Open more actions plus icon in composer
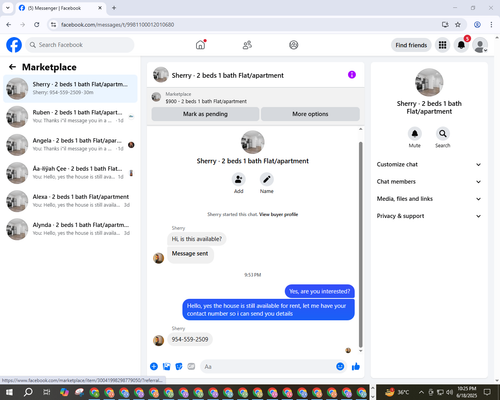500x400 pixels. click(x=154, y=367)
